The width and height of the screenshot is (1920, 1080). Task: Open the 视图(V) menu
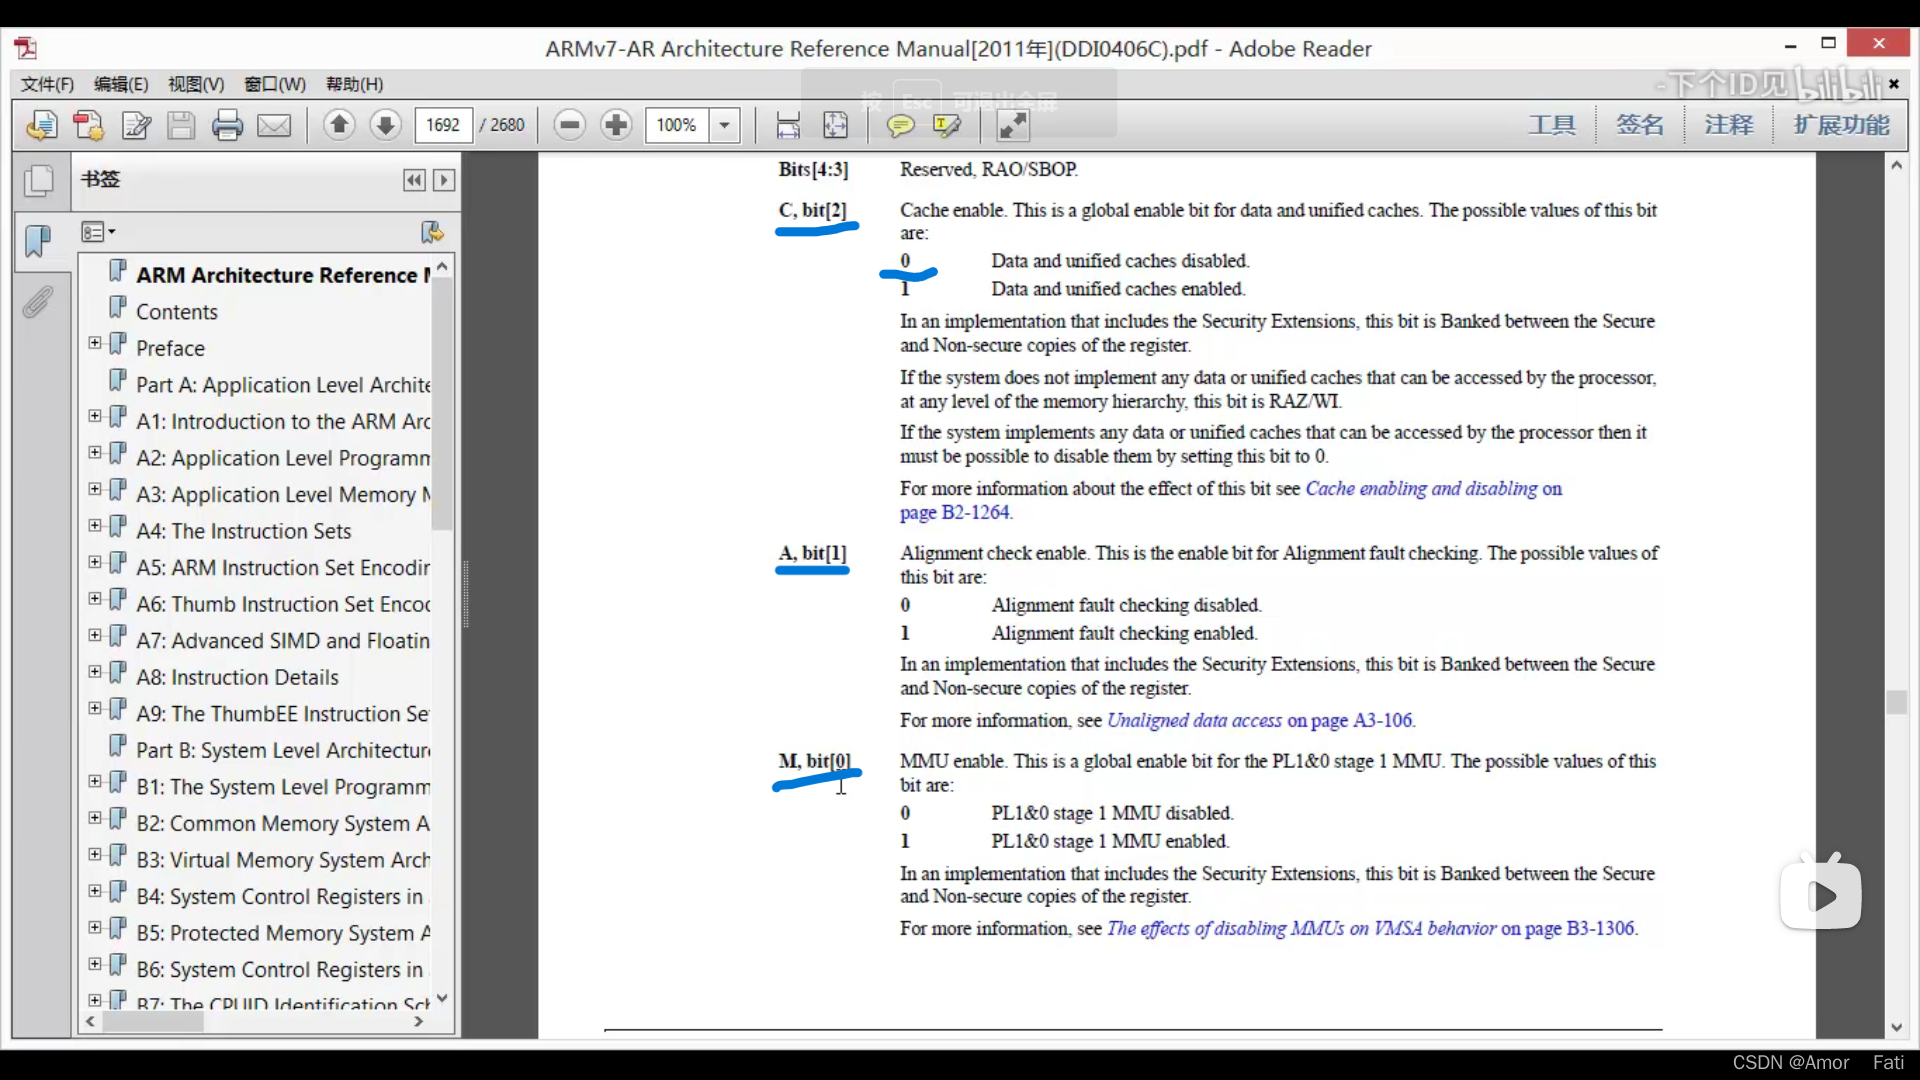click(196, 84)
